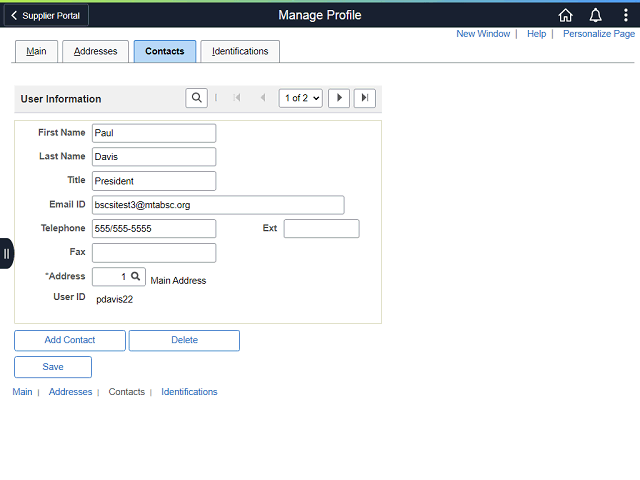The image size is (640, 480).
Task: Edit the Last Name field
Action: 154,157
